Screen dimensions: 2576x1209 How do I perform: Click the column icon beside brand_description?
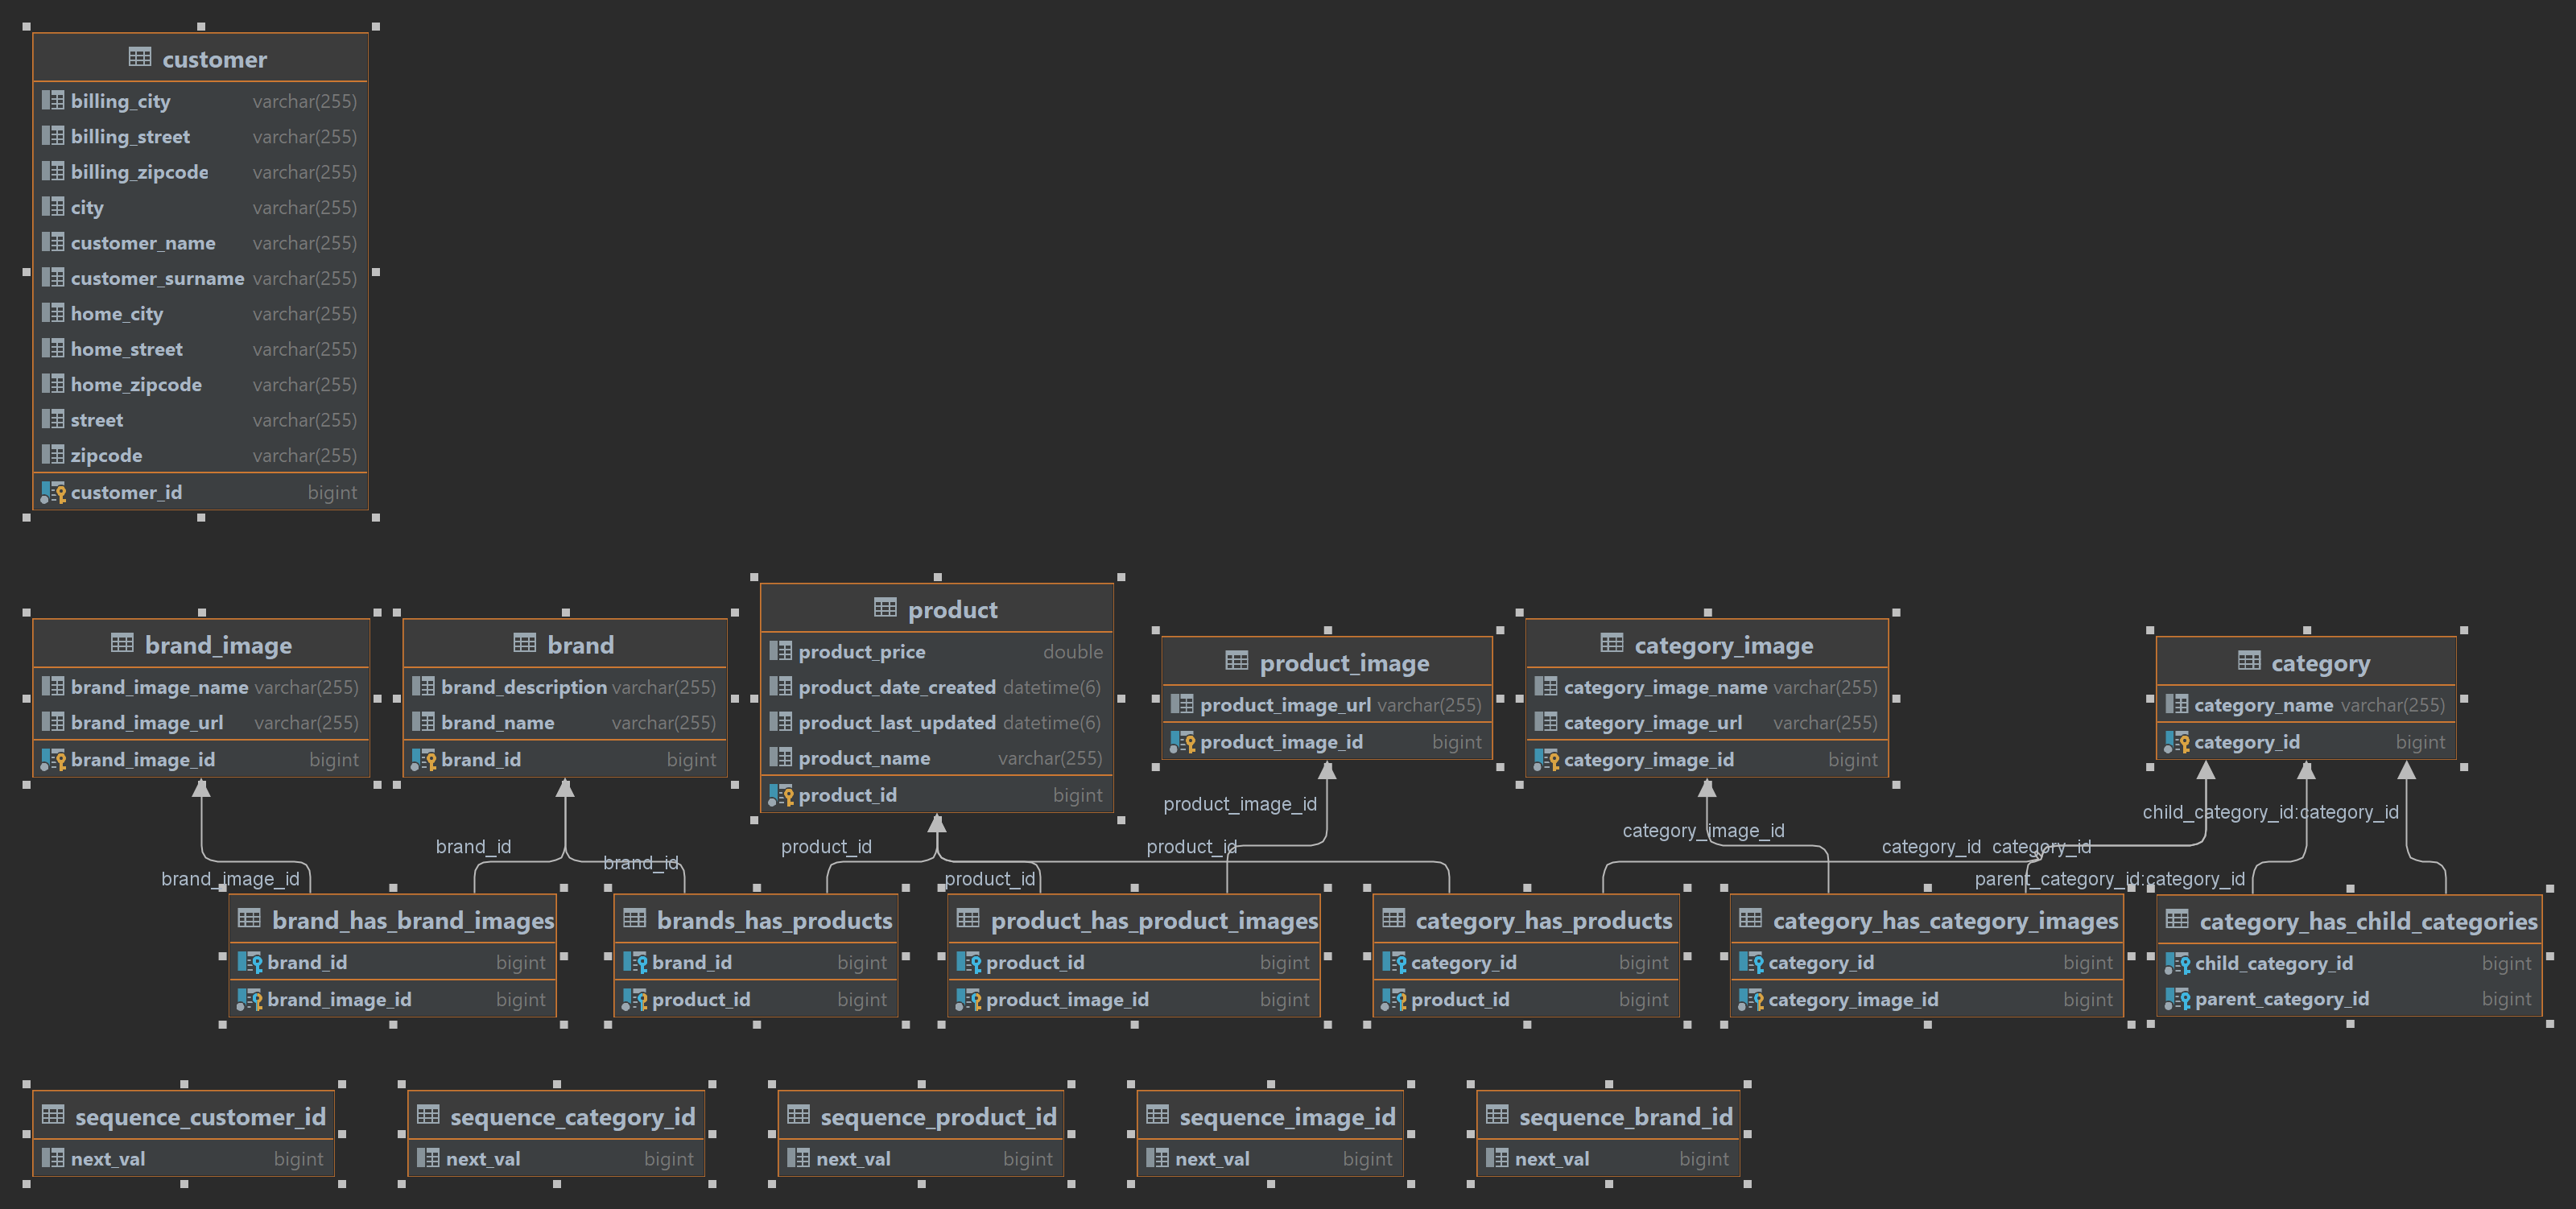(423, 687)
